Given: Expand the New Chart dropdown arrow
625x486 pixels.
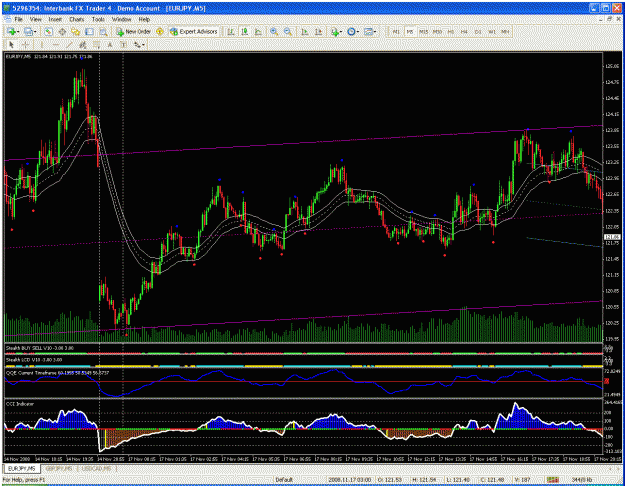Looking at the screenshot, I should point(18,31).
